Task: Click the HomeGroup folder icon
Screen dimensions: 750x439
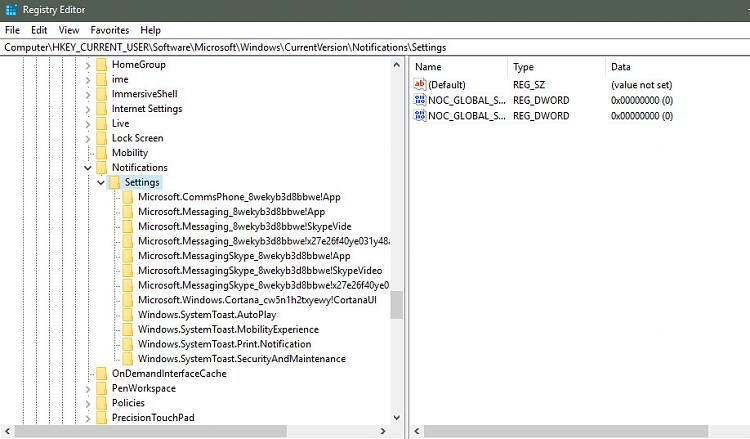Action: (101, 65)
